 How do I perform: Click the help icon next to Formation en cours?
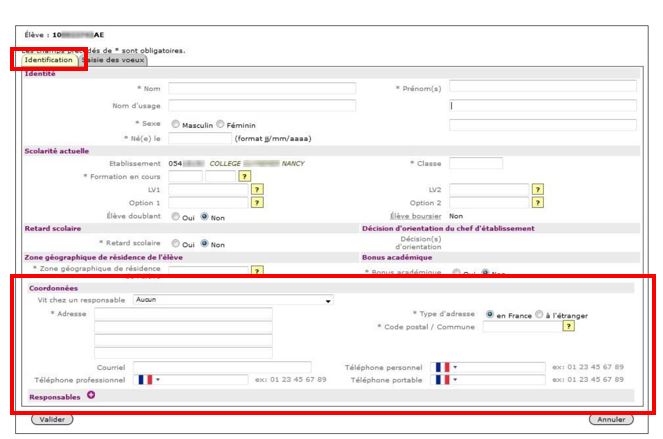pyautogui.click(x=245, y=176)
